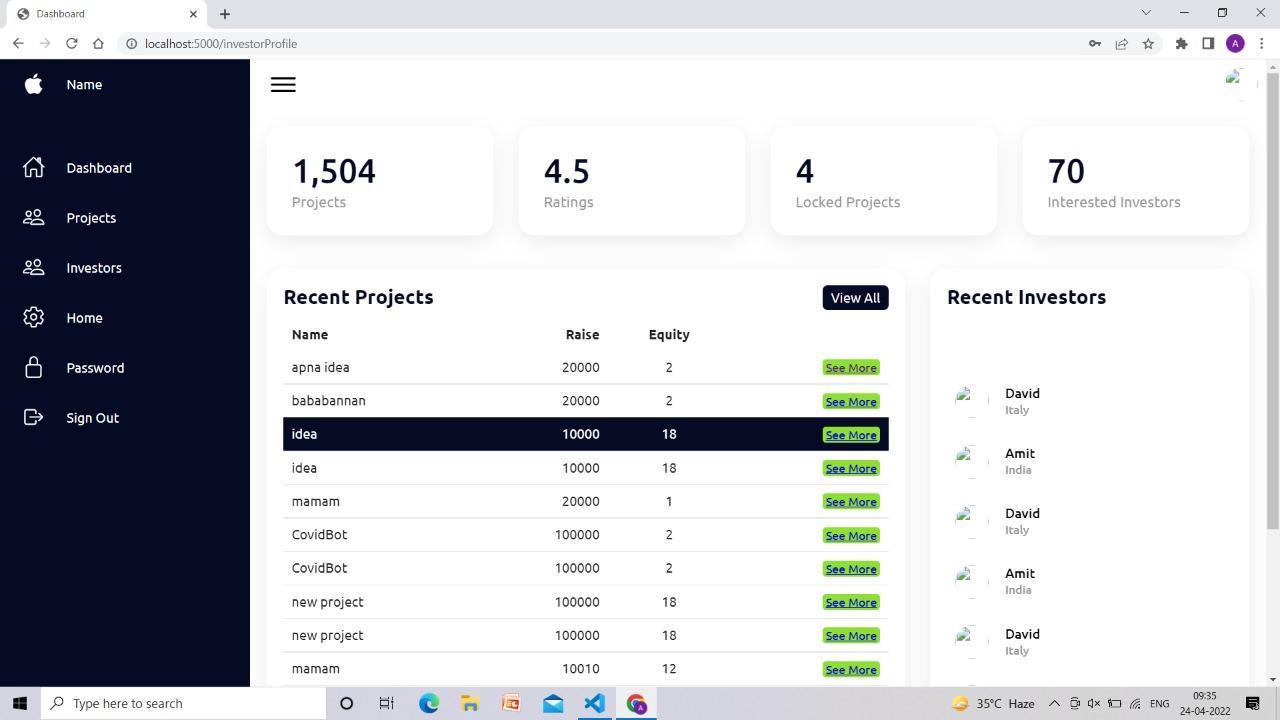
Task: Bookmark this page with star icon
Action: [1148, 43]
